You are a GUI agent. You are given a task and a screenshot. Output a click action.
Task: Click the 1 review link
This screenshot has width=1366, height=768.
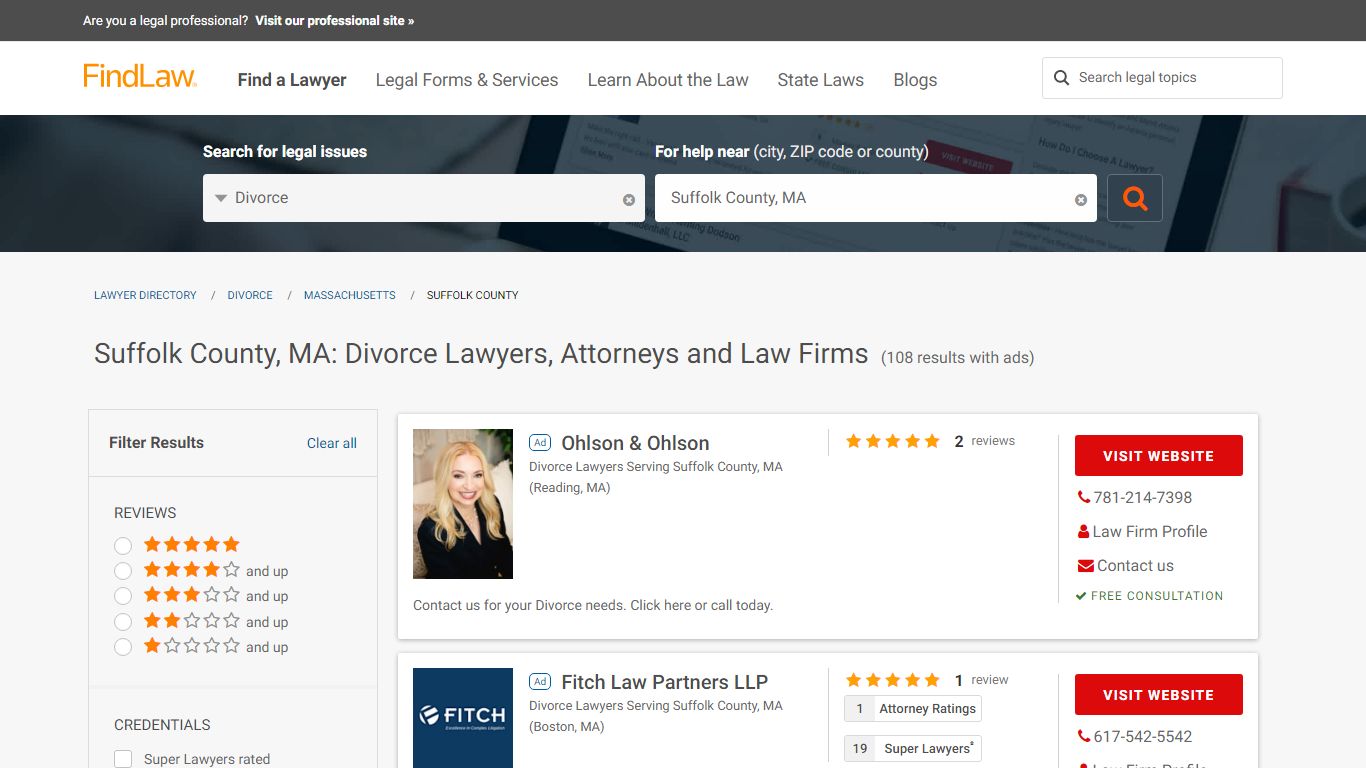click(x=982, y=680)
